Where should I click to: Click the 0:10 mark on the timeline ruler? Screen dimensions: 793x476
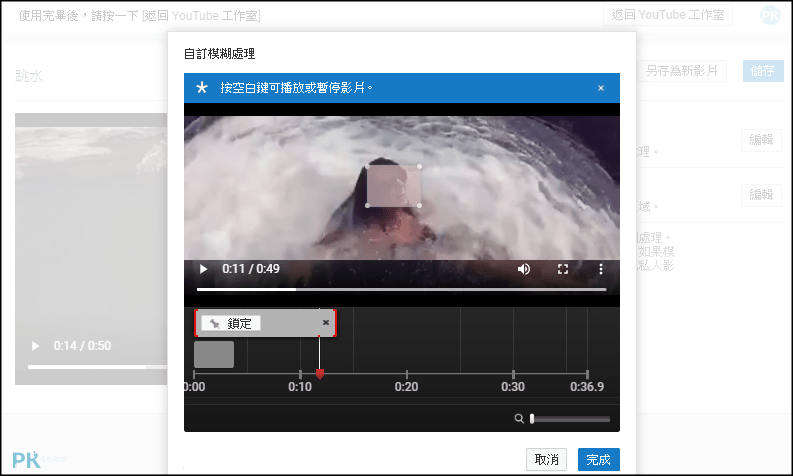click(300, 386)
